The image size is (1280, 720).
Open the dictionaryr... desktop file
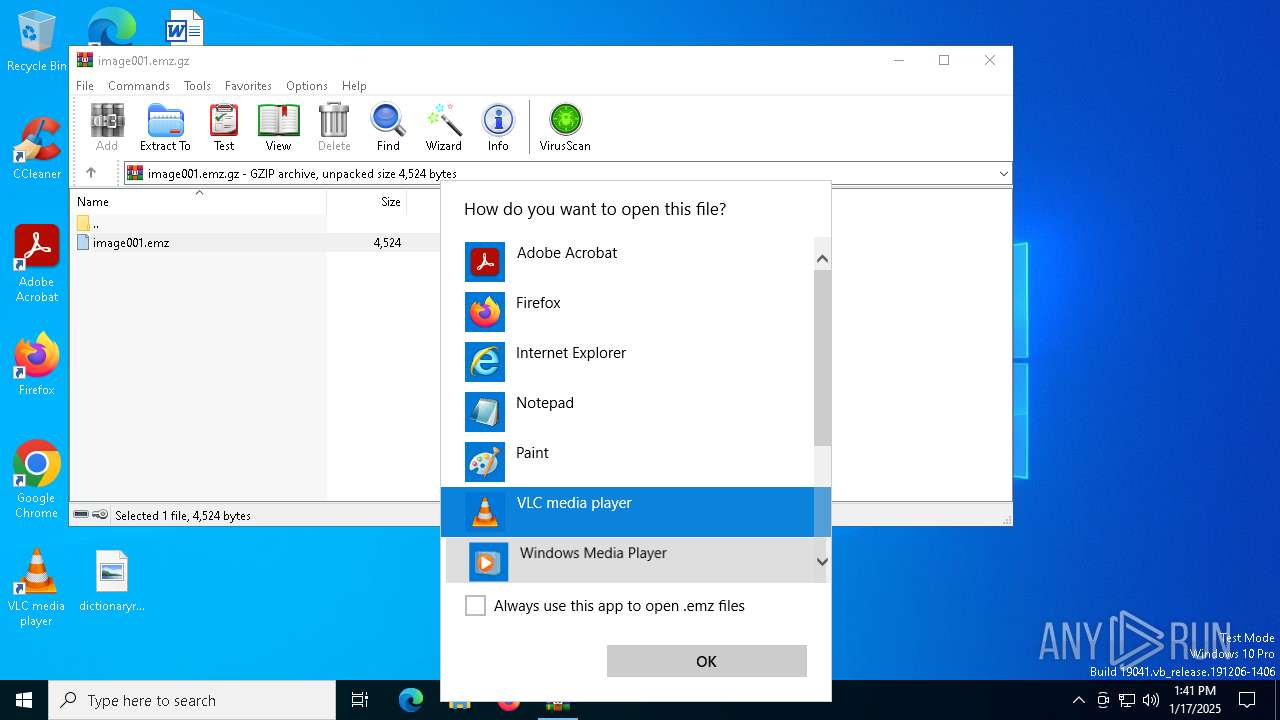[112, 581]
